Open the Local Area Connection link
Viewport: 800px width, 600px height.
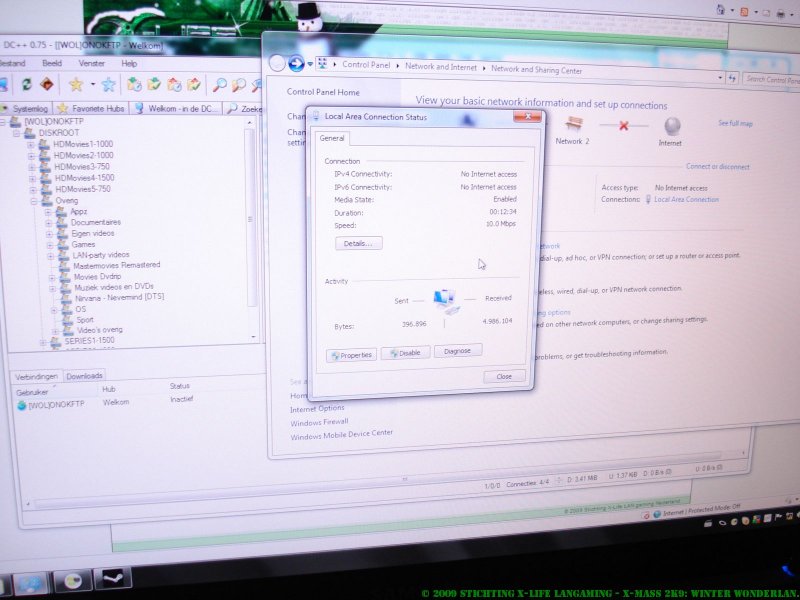tap(686, 199)
